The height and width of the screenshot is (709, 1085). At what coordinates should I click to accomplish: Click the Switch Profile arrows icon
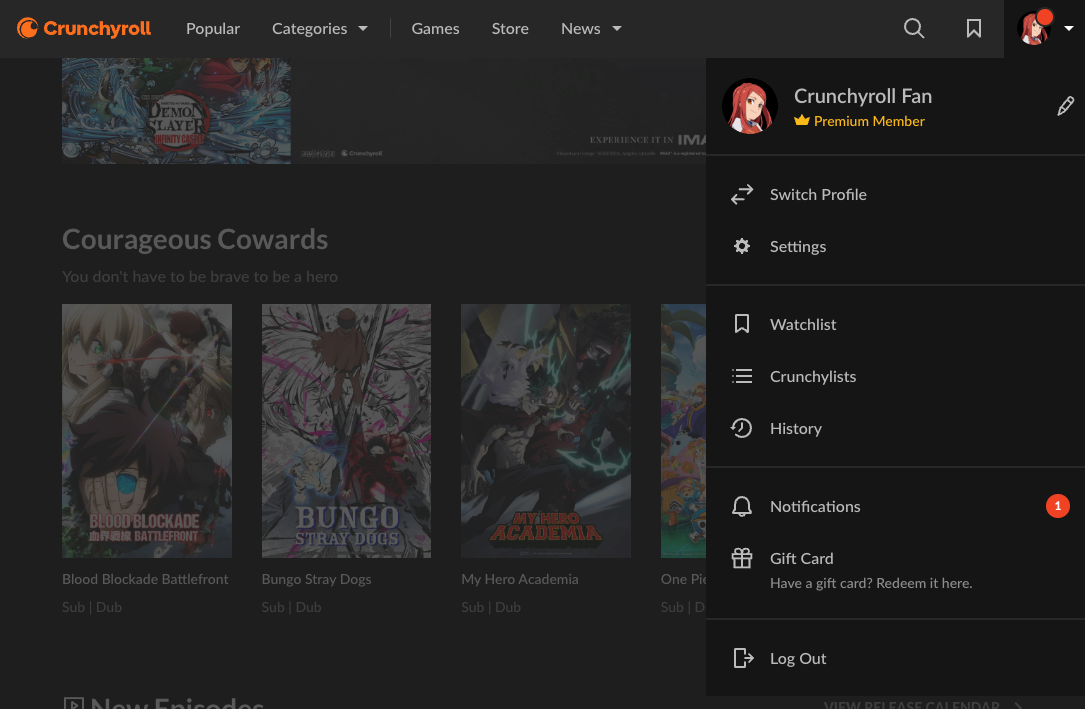tap(742, 194)
